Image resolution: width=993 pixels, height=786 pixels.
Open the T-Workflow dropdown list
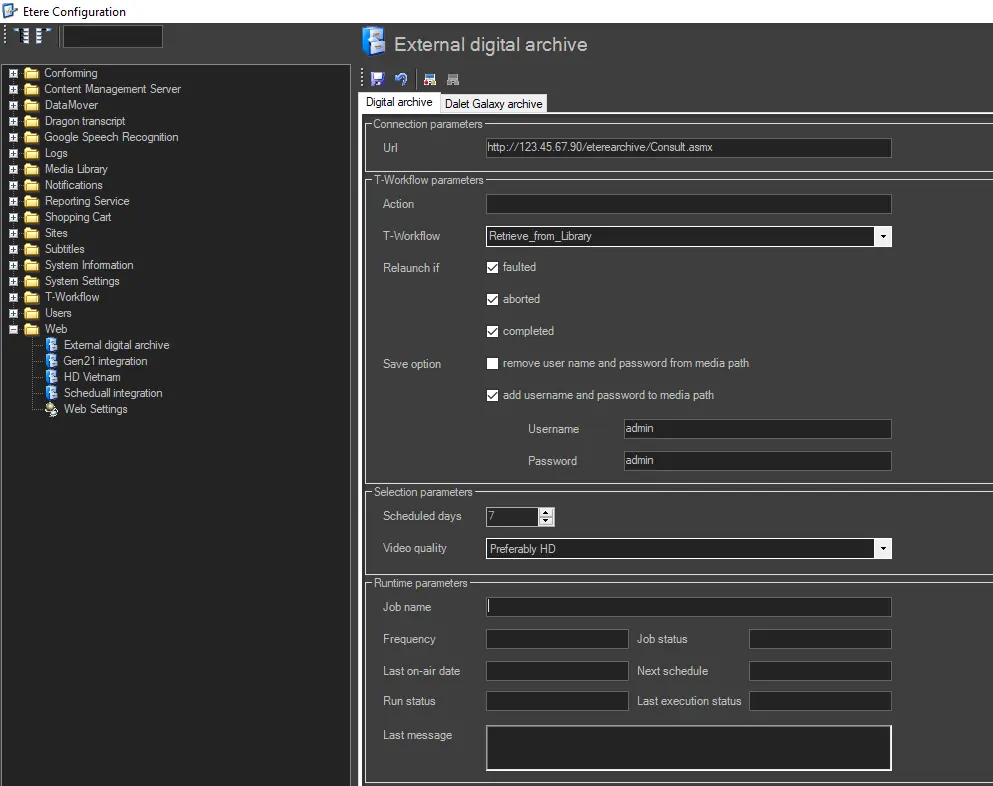(882, 236)
